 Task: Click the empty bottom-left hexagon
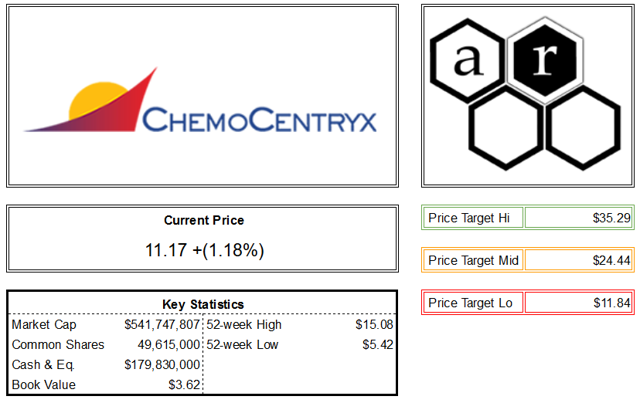click(506, 128)
